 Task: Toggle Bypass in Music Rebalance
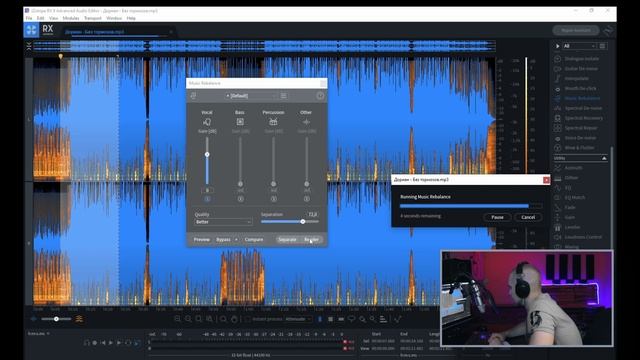(223, 240)
